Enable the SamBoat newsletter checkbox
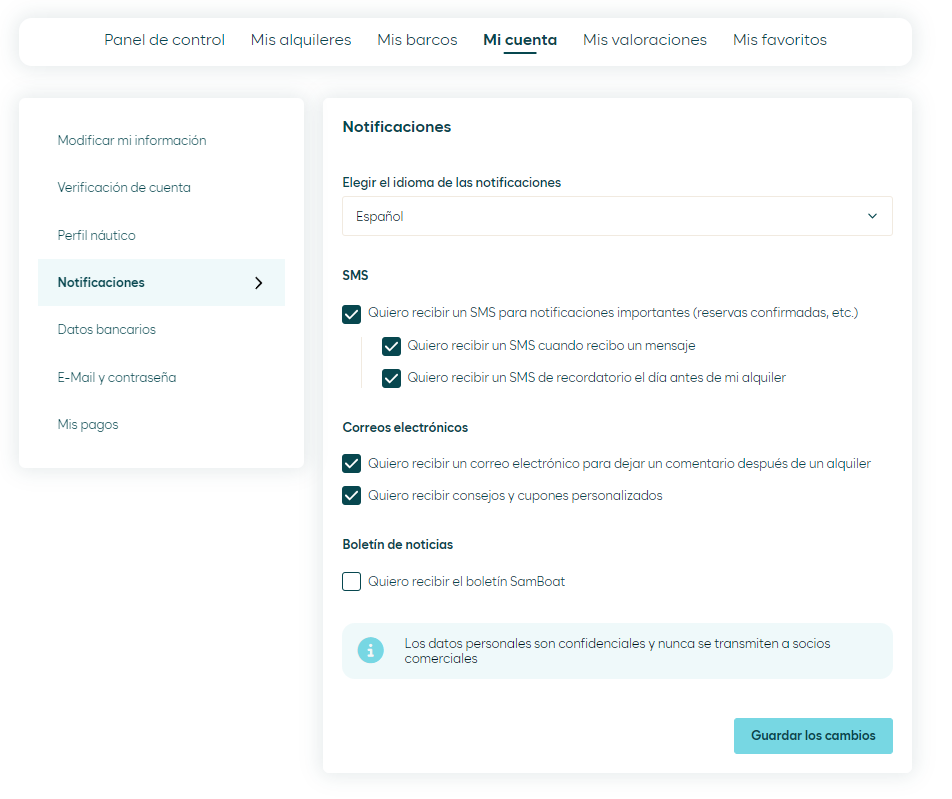This screenshot has height=799, width=952. coord(352,582)
